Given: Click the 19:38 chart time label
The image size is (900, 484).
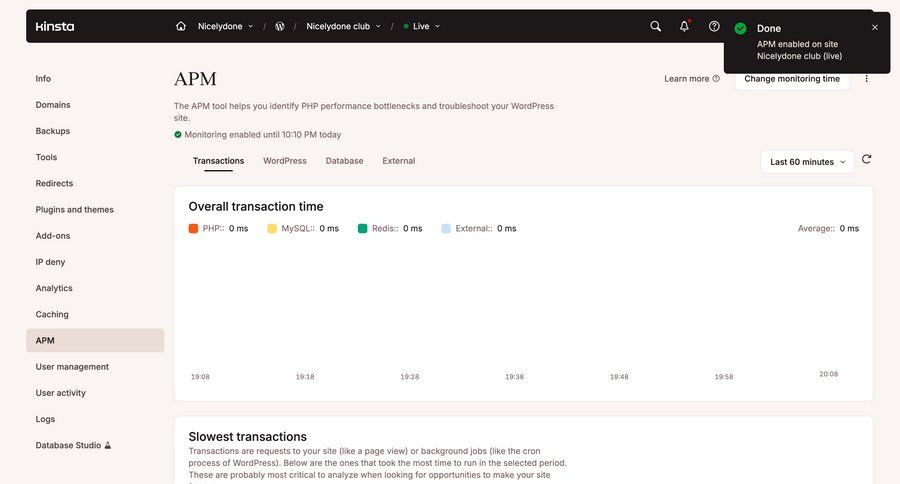Looking at the screenshot, I should (x=514, y=377).
